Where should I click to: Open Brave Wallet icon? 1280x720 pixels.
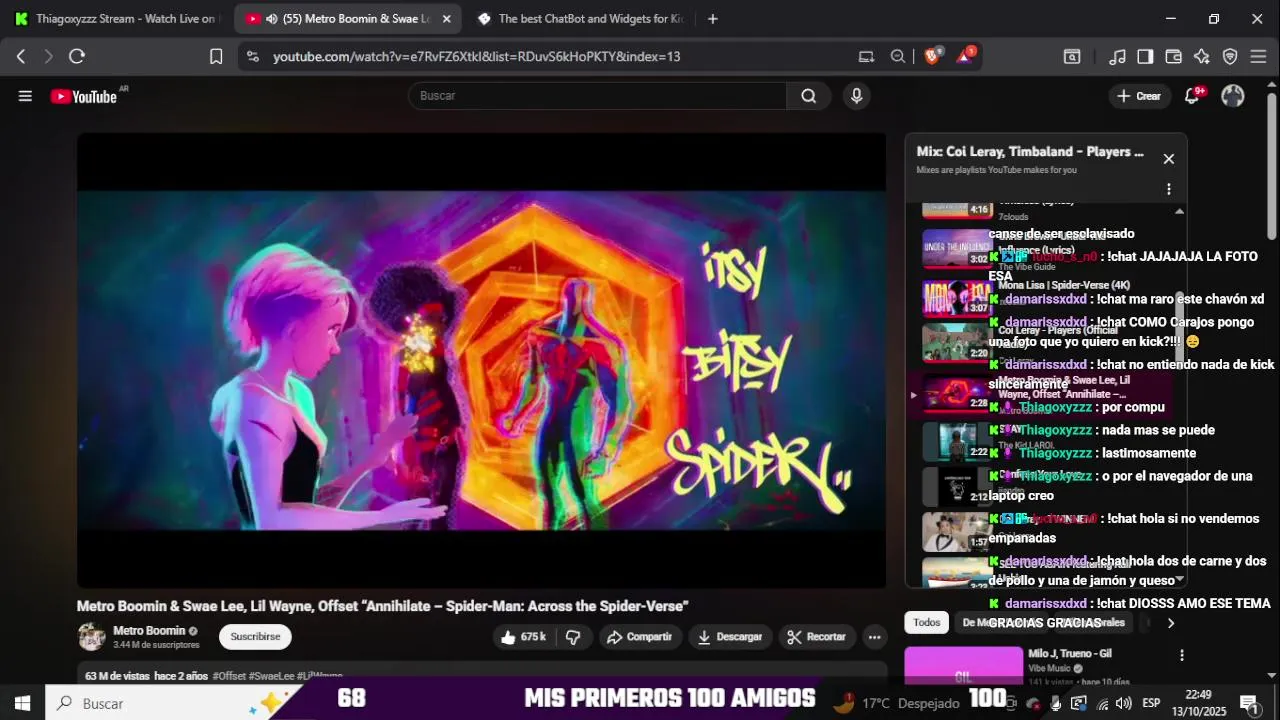tap(1174, 57)
